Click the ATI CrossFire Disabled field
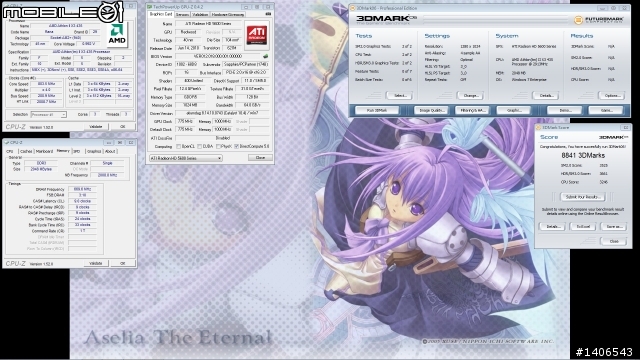Screen dimensions: 640x360 tap(223, 138)
